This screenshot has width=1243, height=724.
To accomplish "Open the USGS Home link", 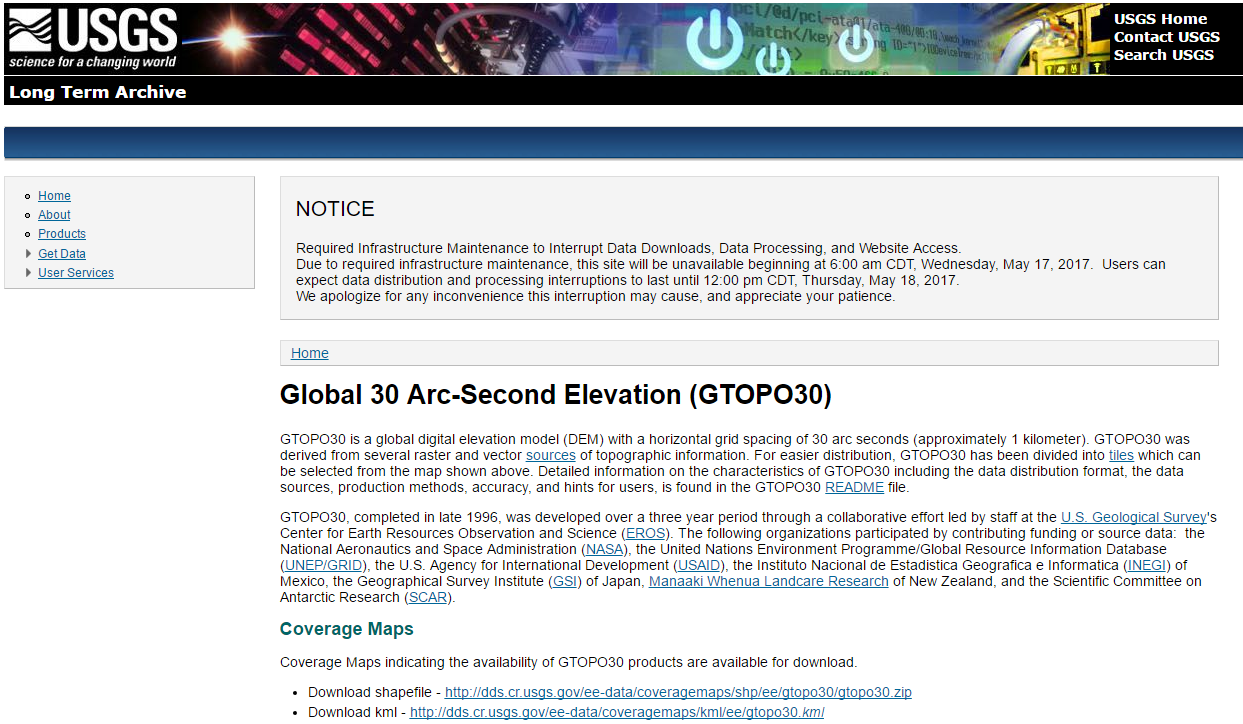I will pos(1160,19).
